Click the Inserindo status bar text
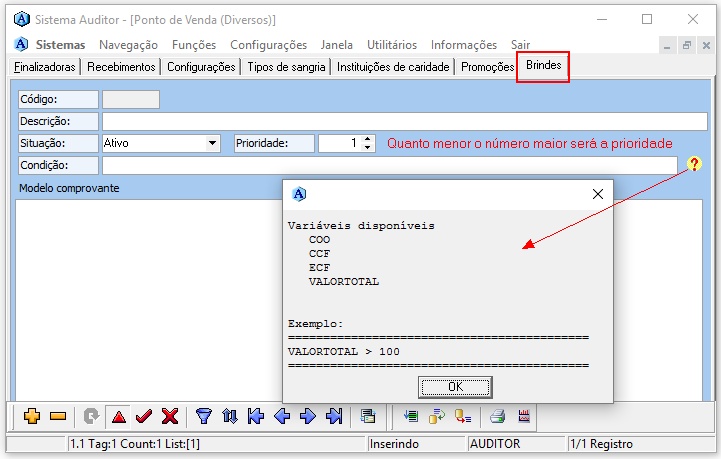 click(x=394, y=444)
